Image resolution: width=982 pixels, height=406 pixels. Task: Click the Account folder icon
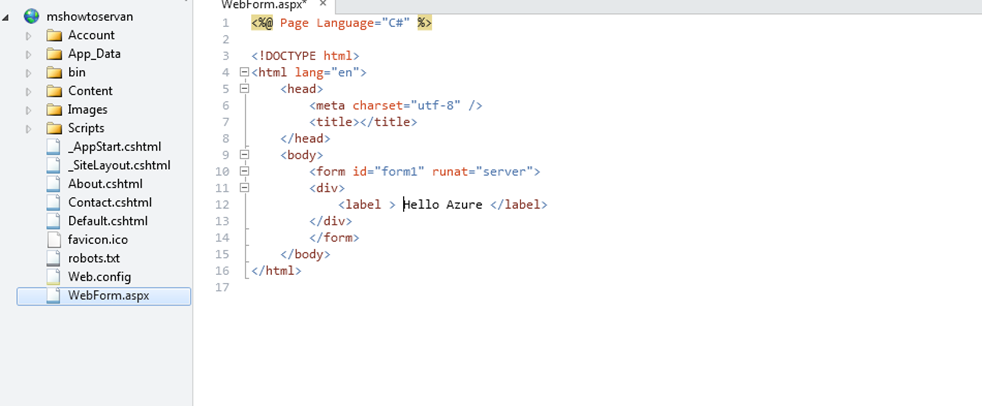[54, 35]
